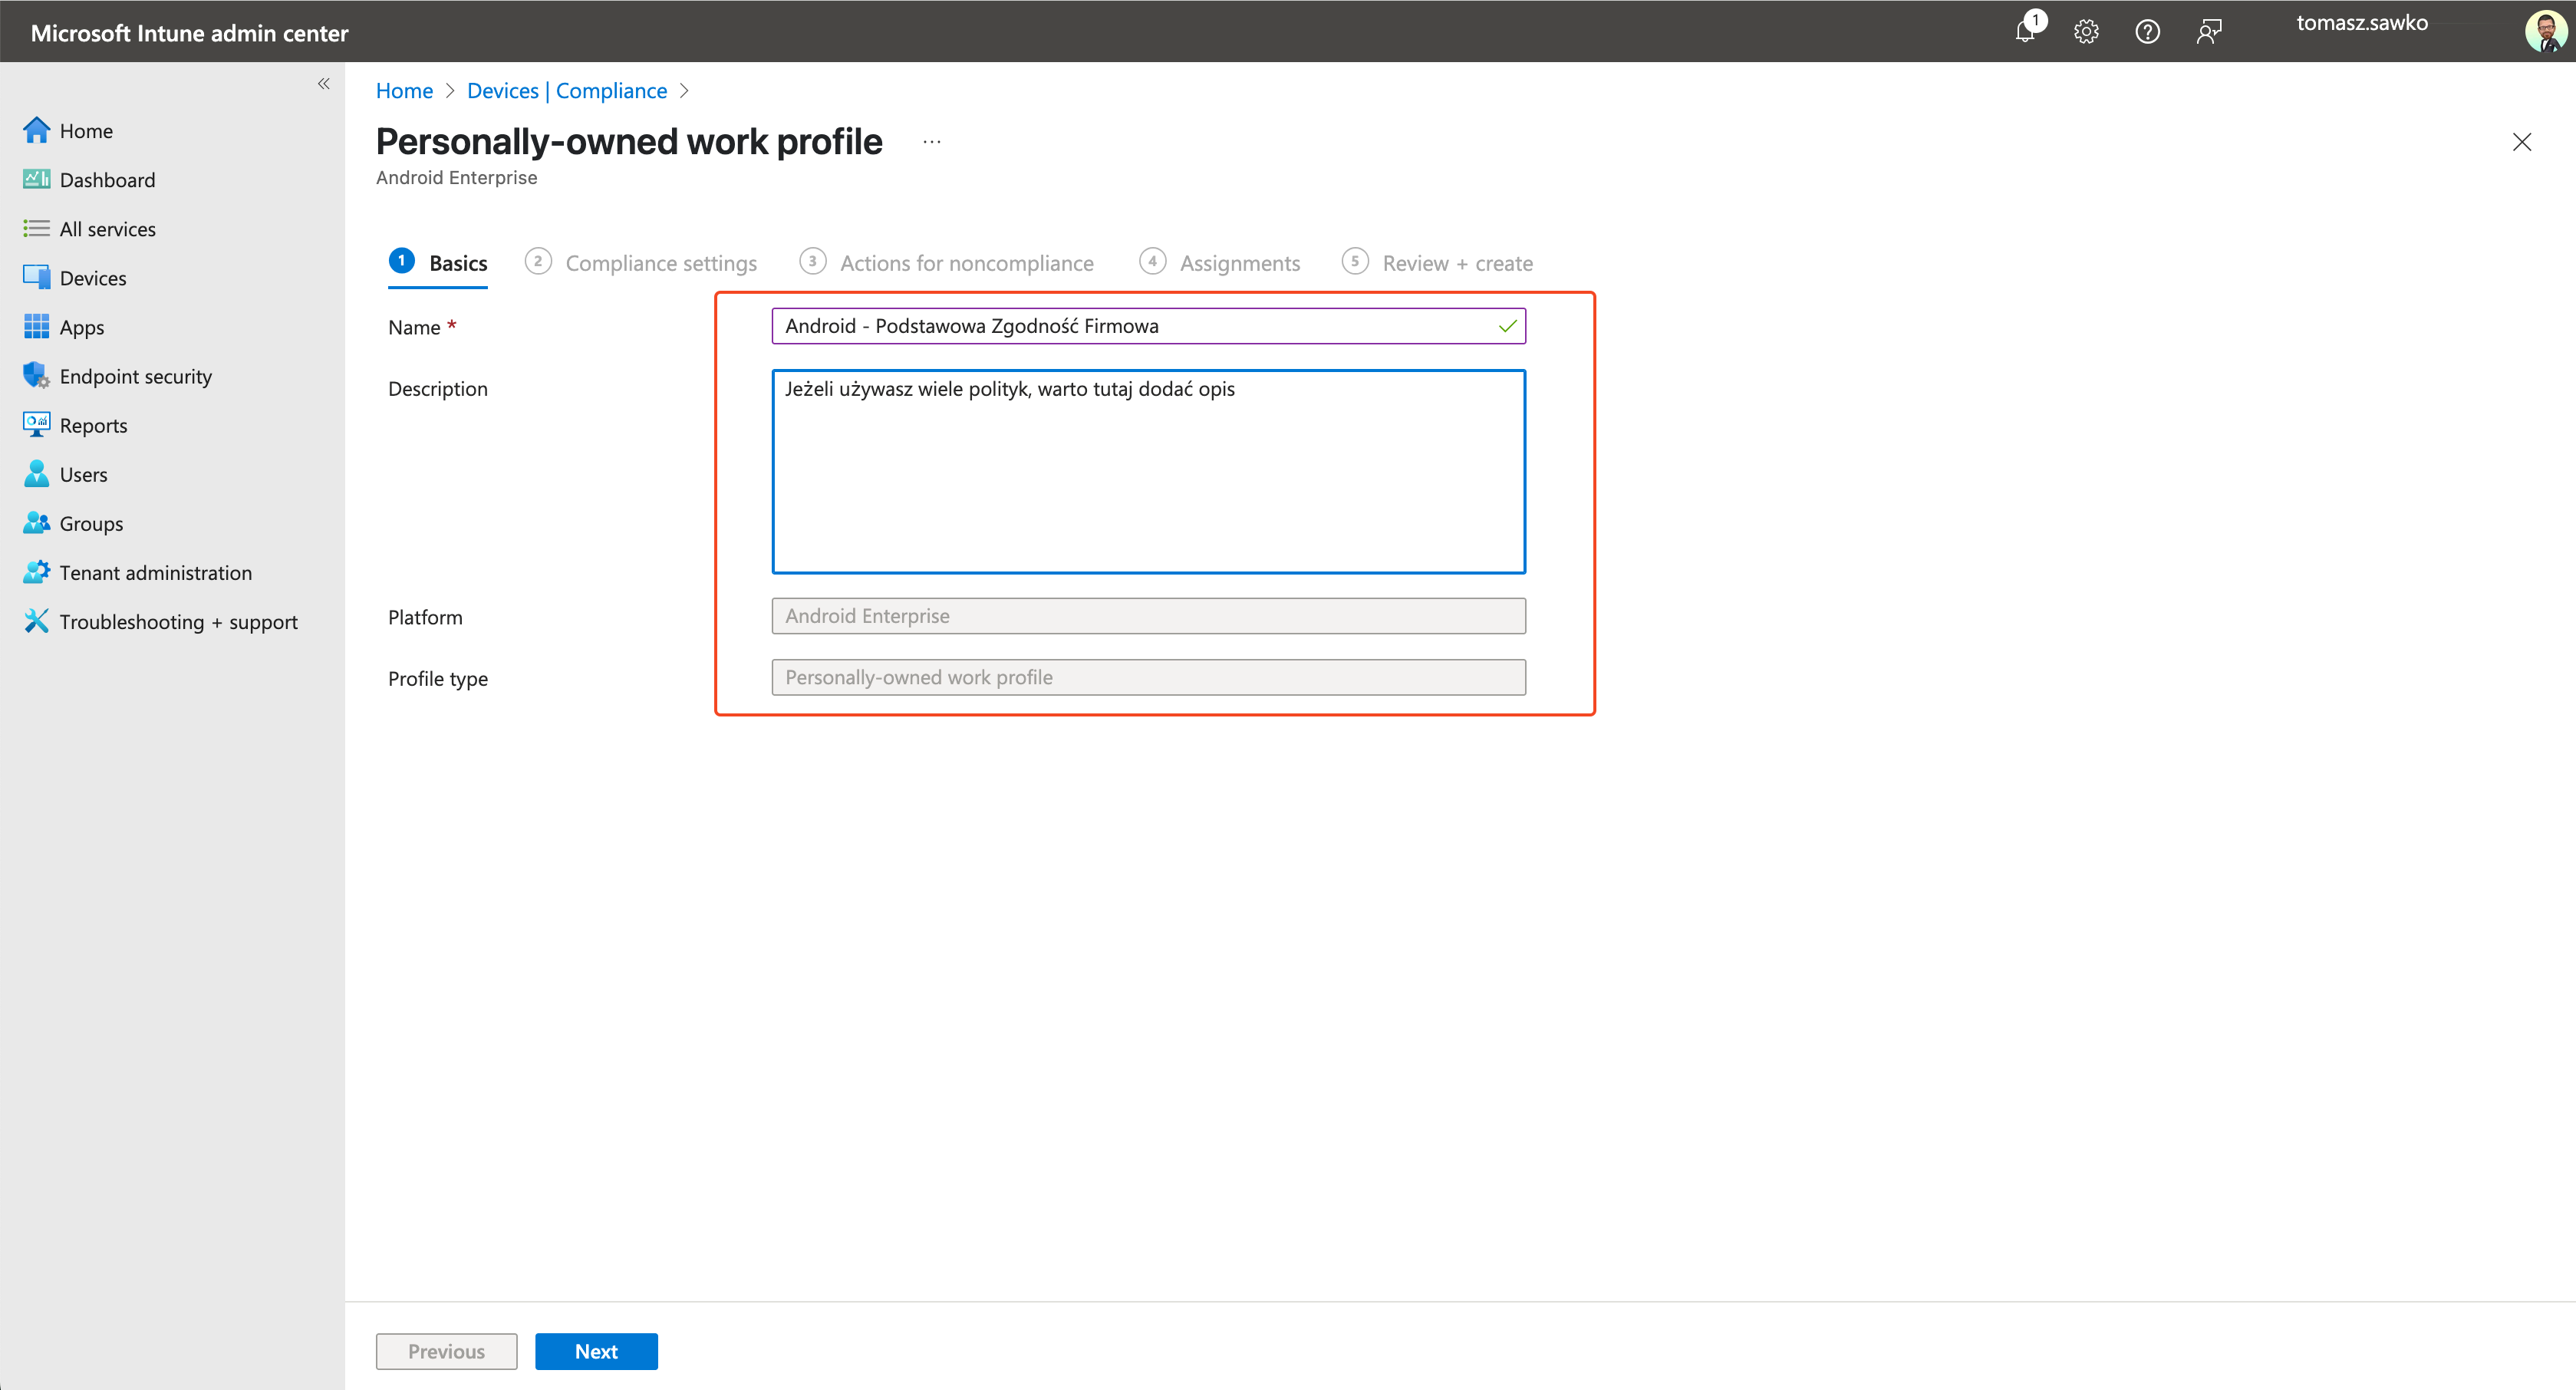Open the help question mark icon

2147,32
